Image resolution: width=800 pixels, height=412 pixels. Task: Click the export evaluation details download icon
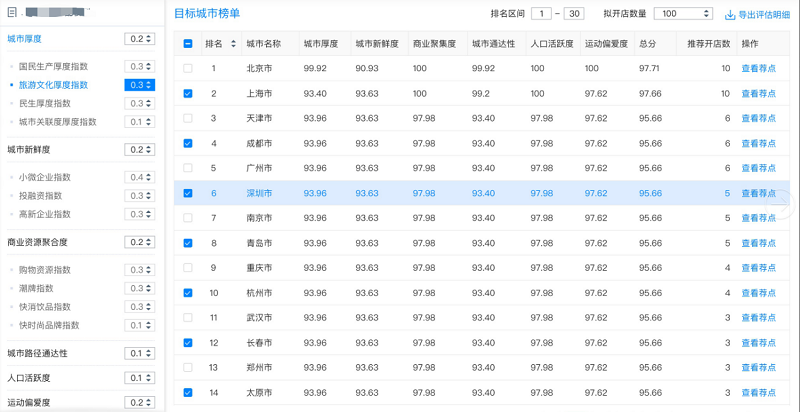pos(730,15)
